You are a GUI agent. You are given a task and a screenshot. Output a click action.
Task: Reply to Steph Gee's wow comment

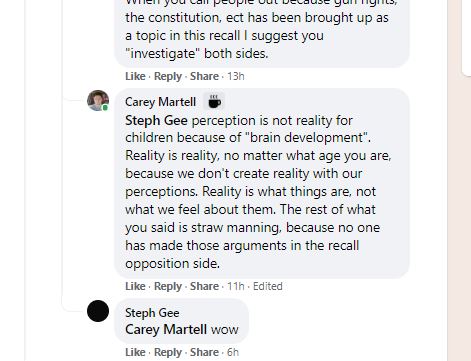168,352
